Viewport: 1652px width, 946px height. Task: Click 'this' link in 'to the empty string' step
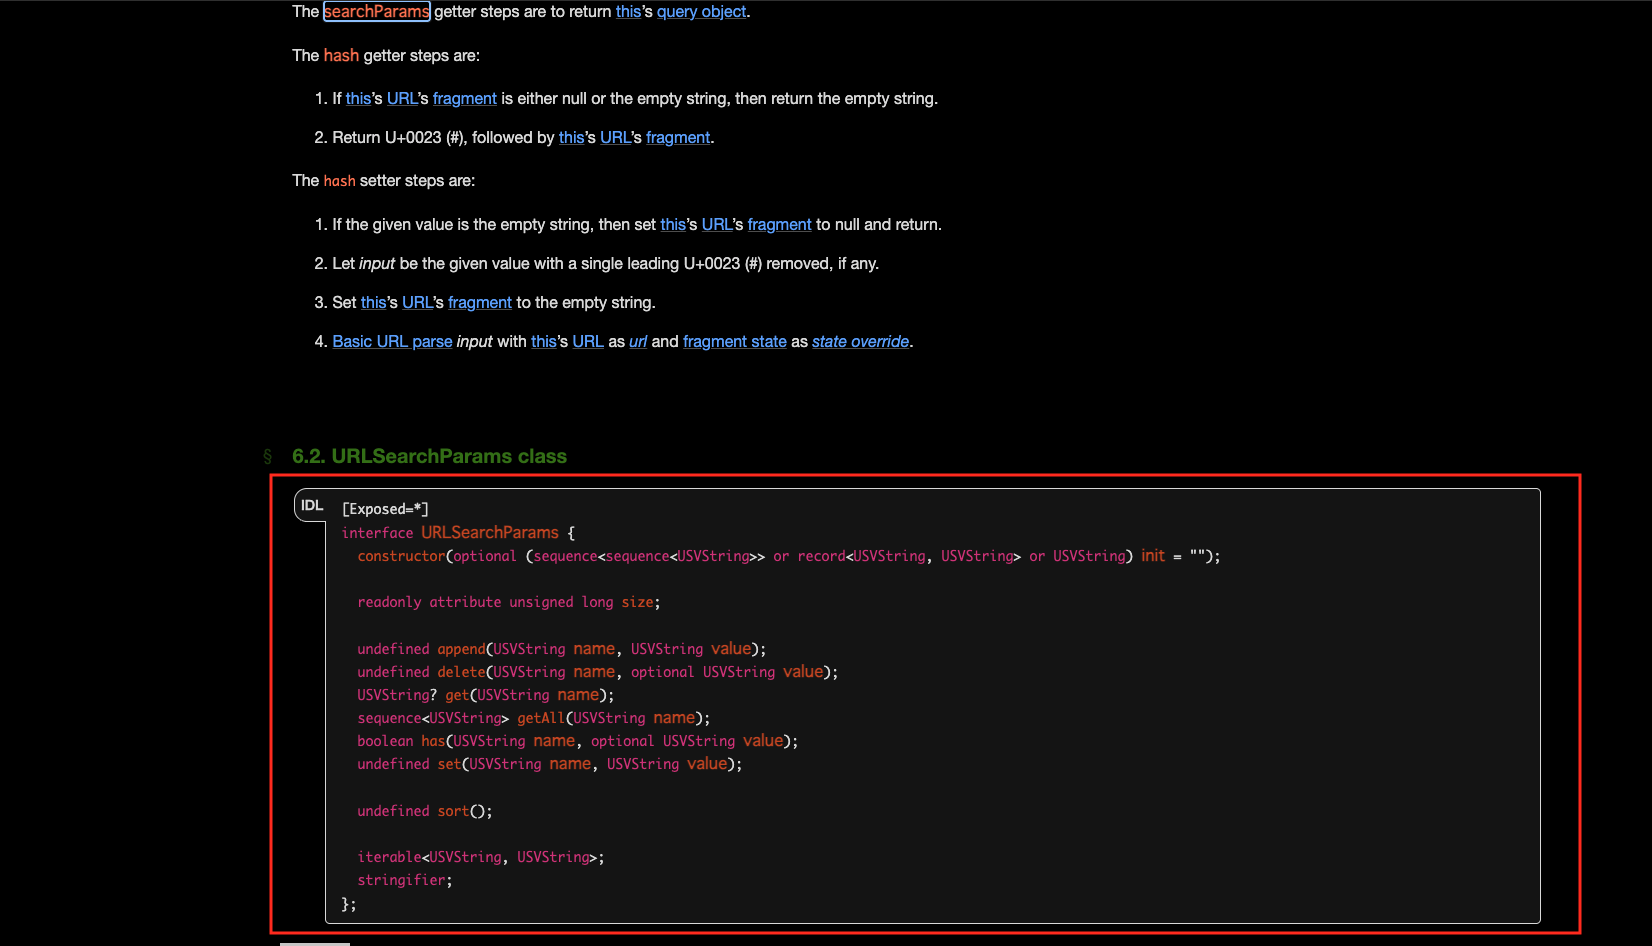[373, 302]
